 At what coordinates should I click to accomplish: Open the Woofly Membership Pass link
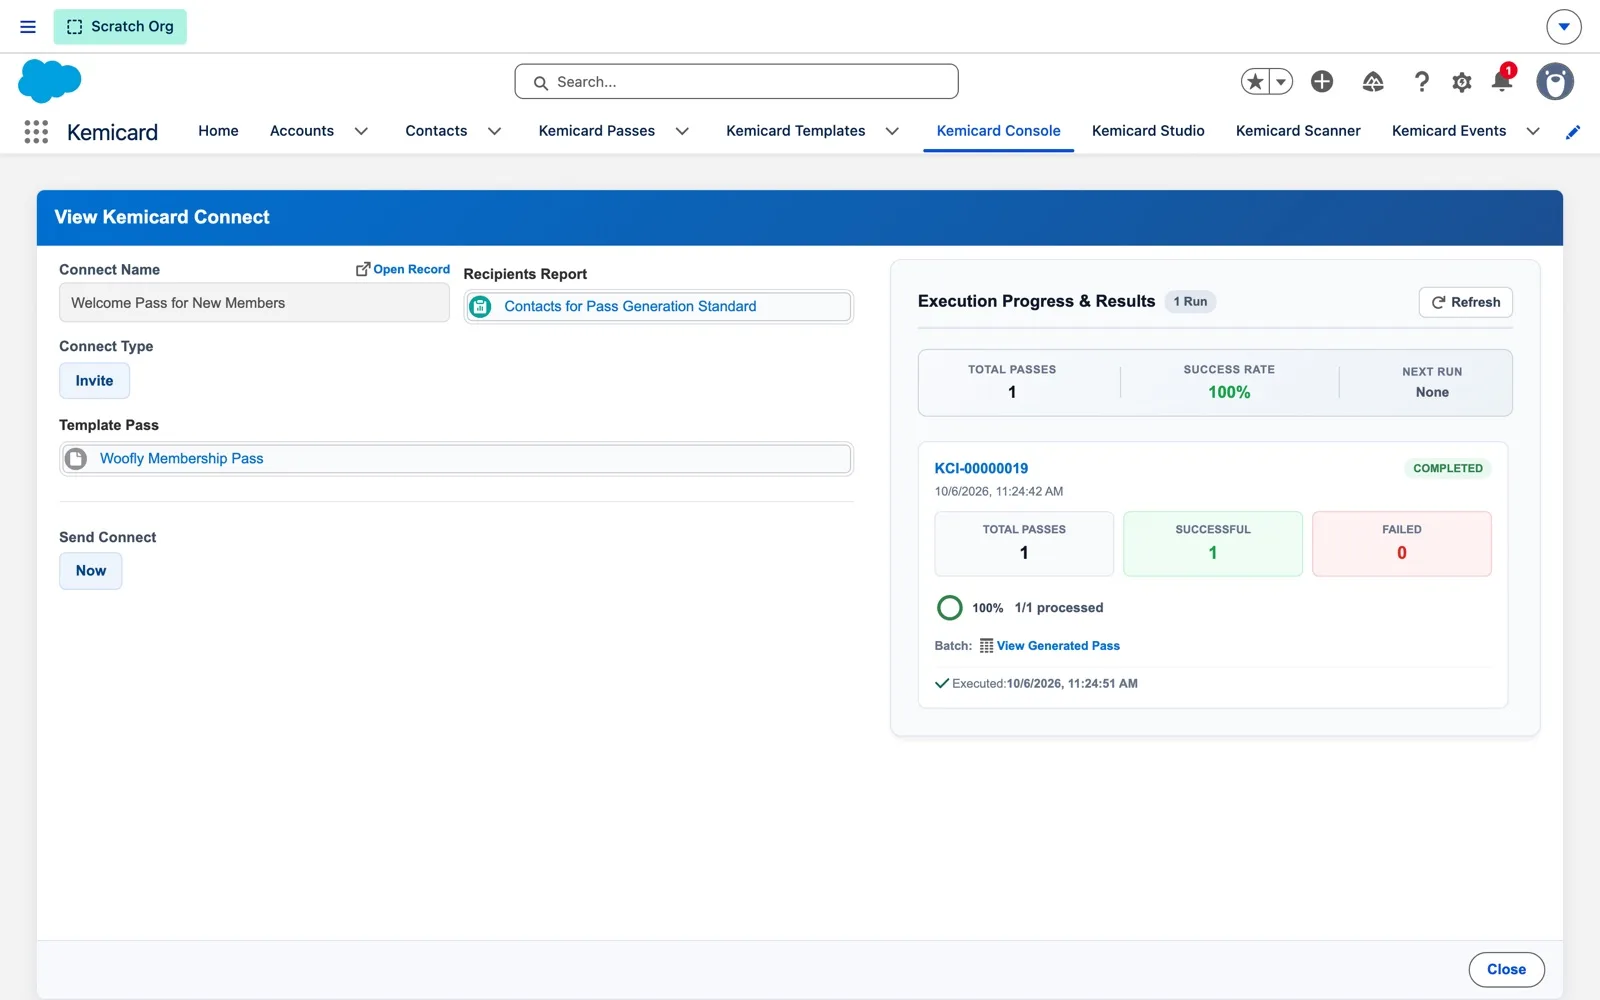pos(181,459)
